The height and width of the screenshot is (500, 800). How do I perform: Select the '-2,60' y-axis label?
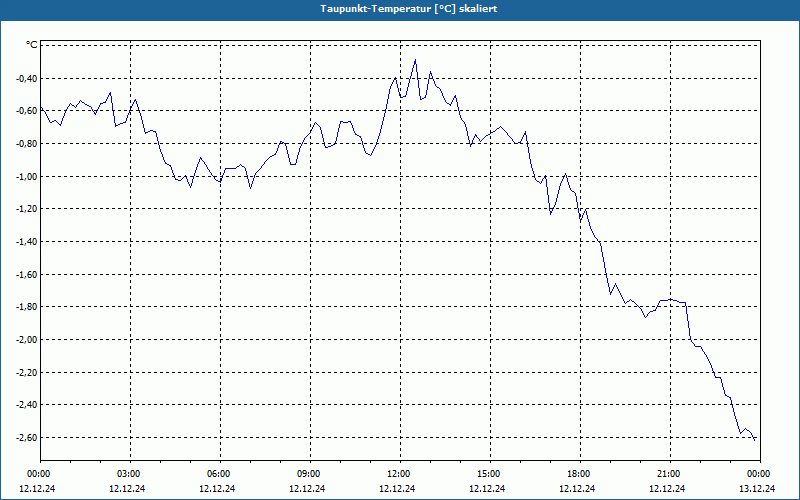pyautogui.click(x=28, y=437)
